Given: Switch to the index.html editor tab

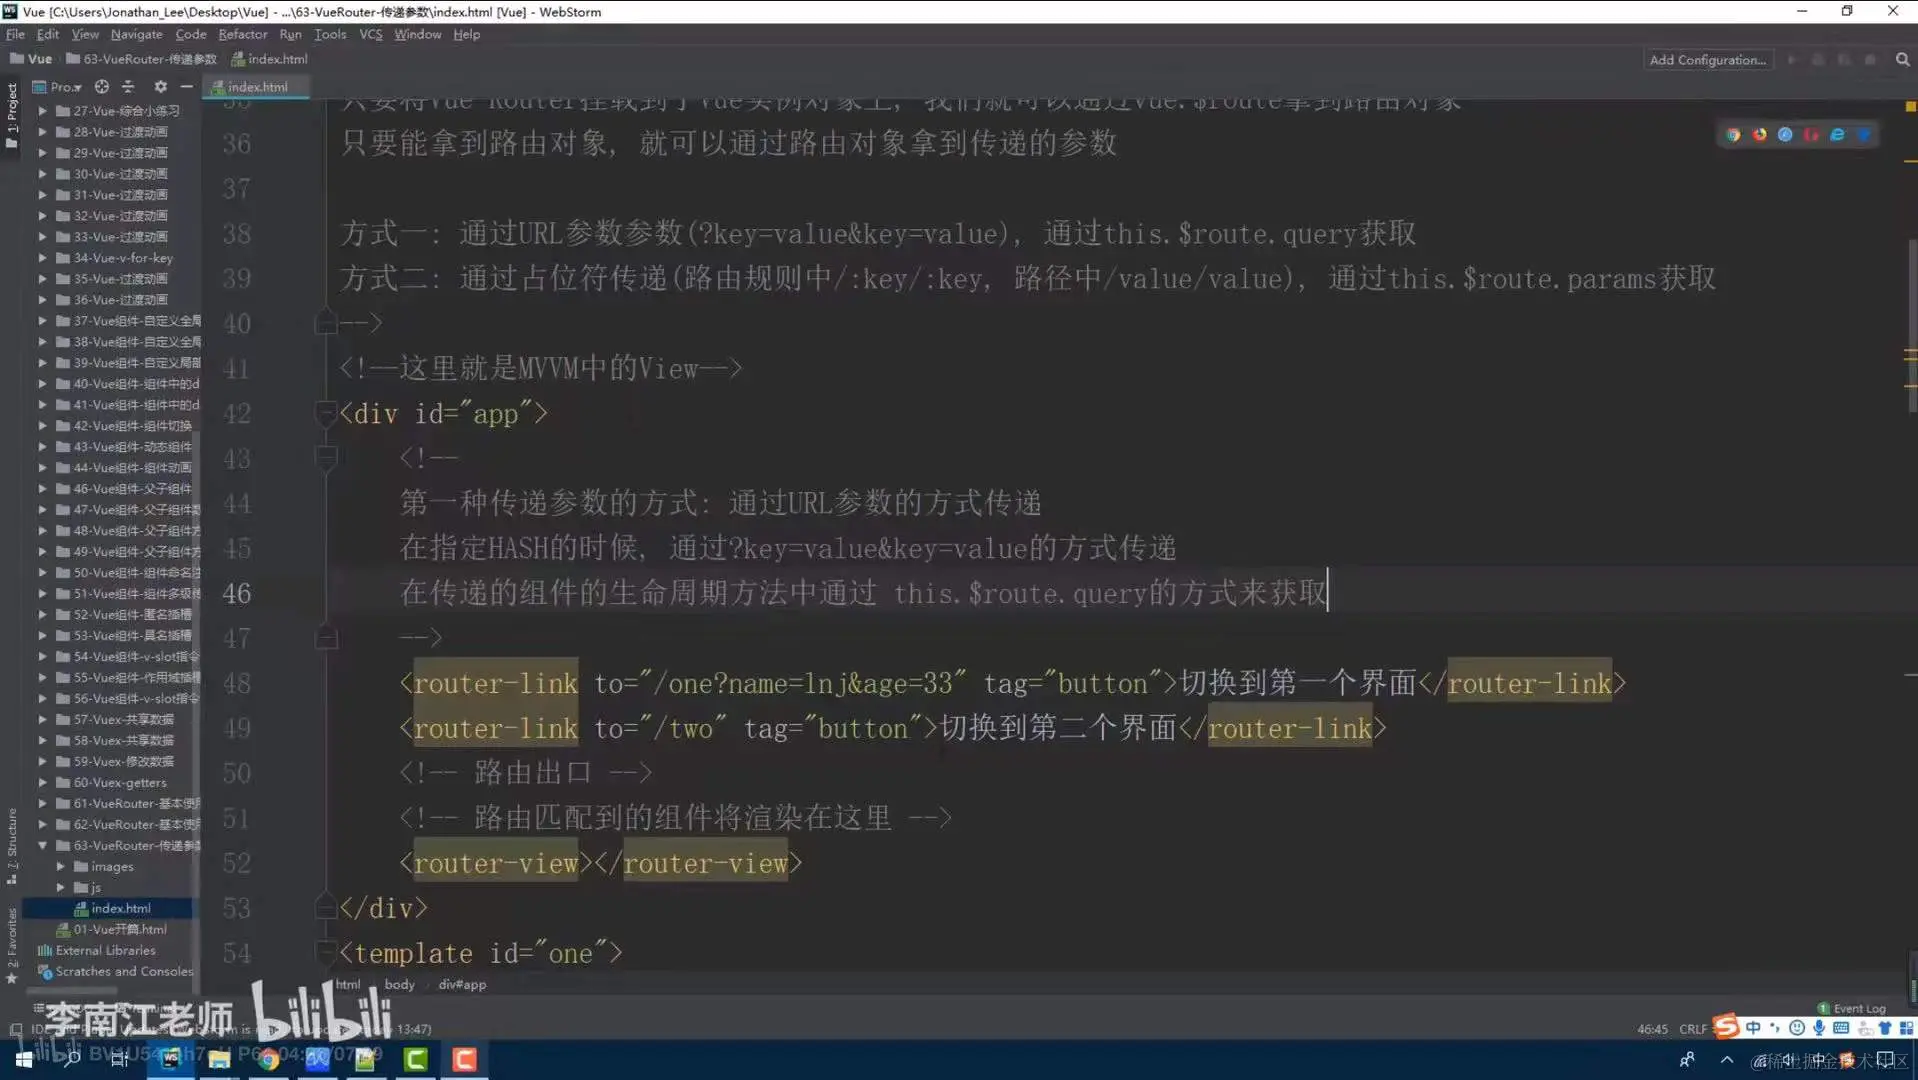Looking at the screenshot, I should pos(256,86).
